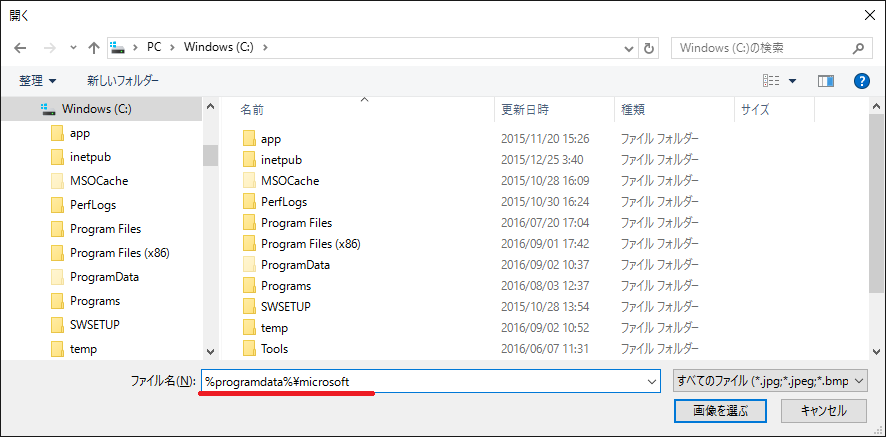The width and height of the screenshot is (886, 437).
Task: Sort by 更新日時 column header
Action: point(525,109)
